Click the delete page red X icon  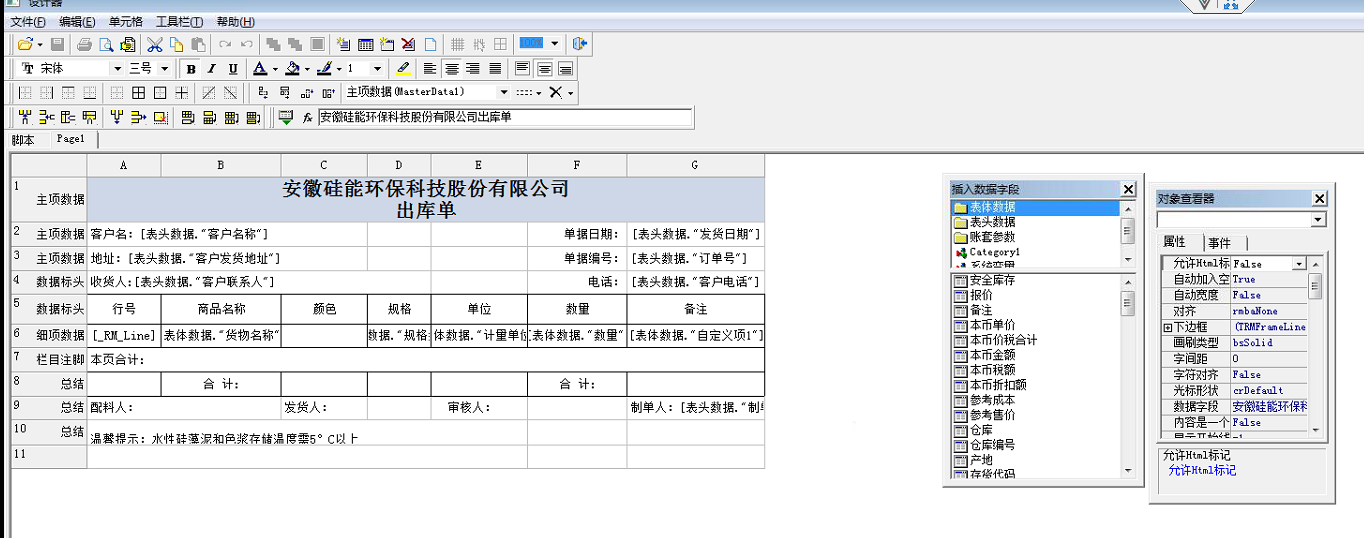pyautogui.click(x=408, y=44)
